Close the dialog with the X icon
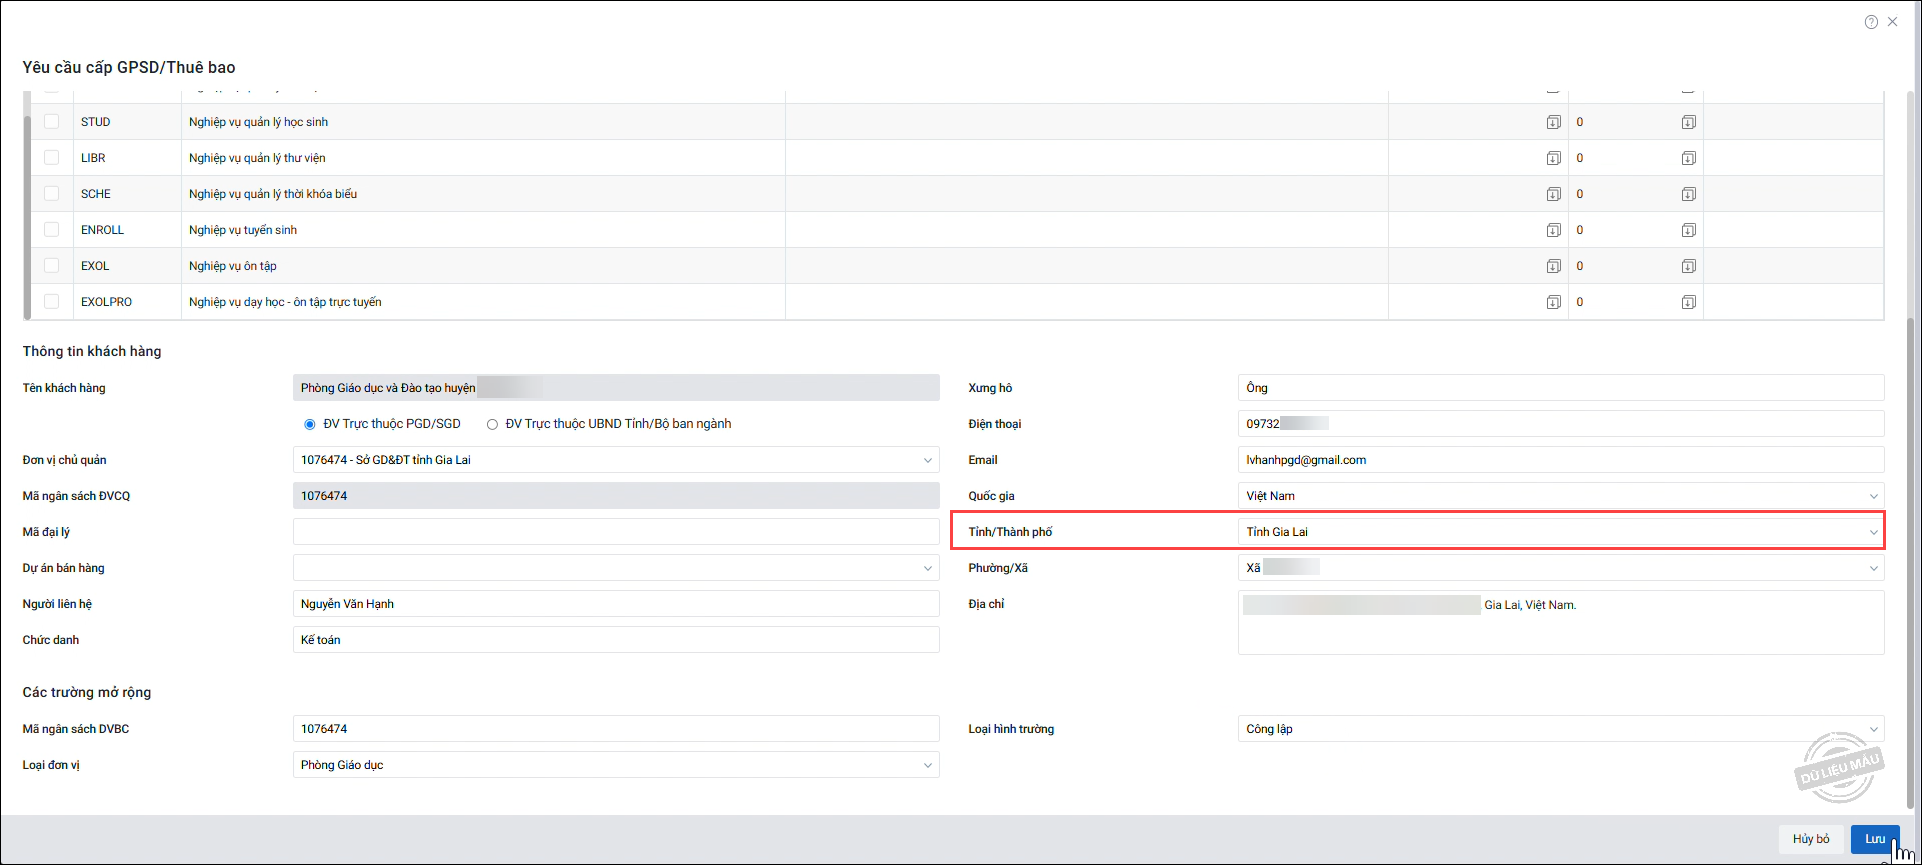 (1893, 22)
